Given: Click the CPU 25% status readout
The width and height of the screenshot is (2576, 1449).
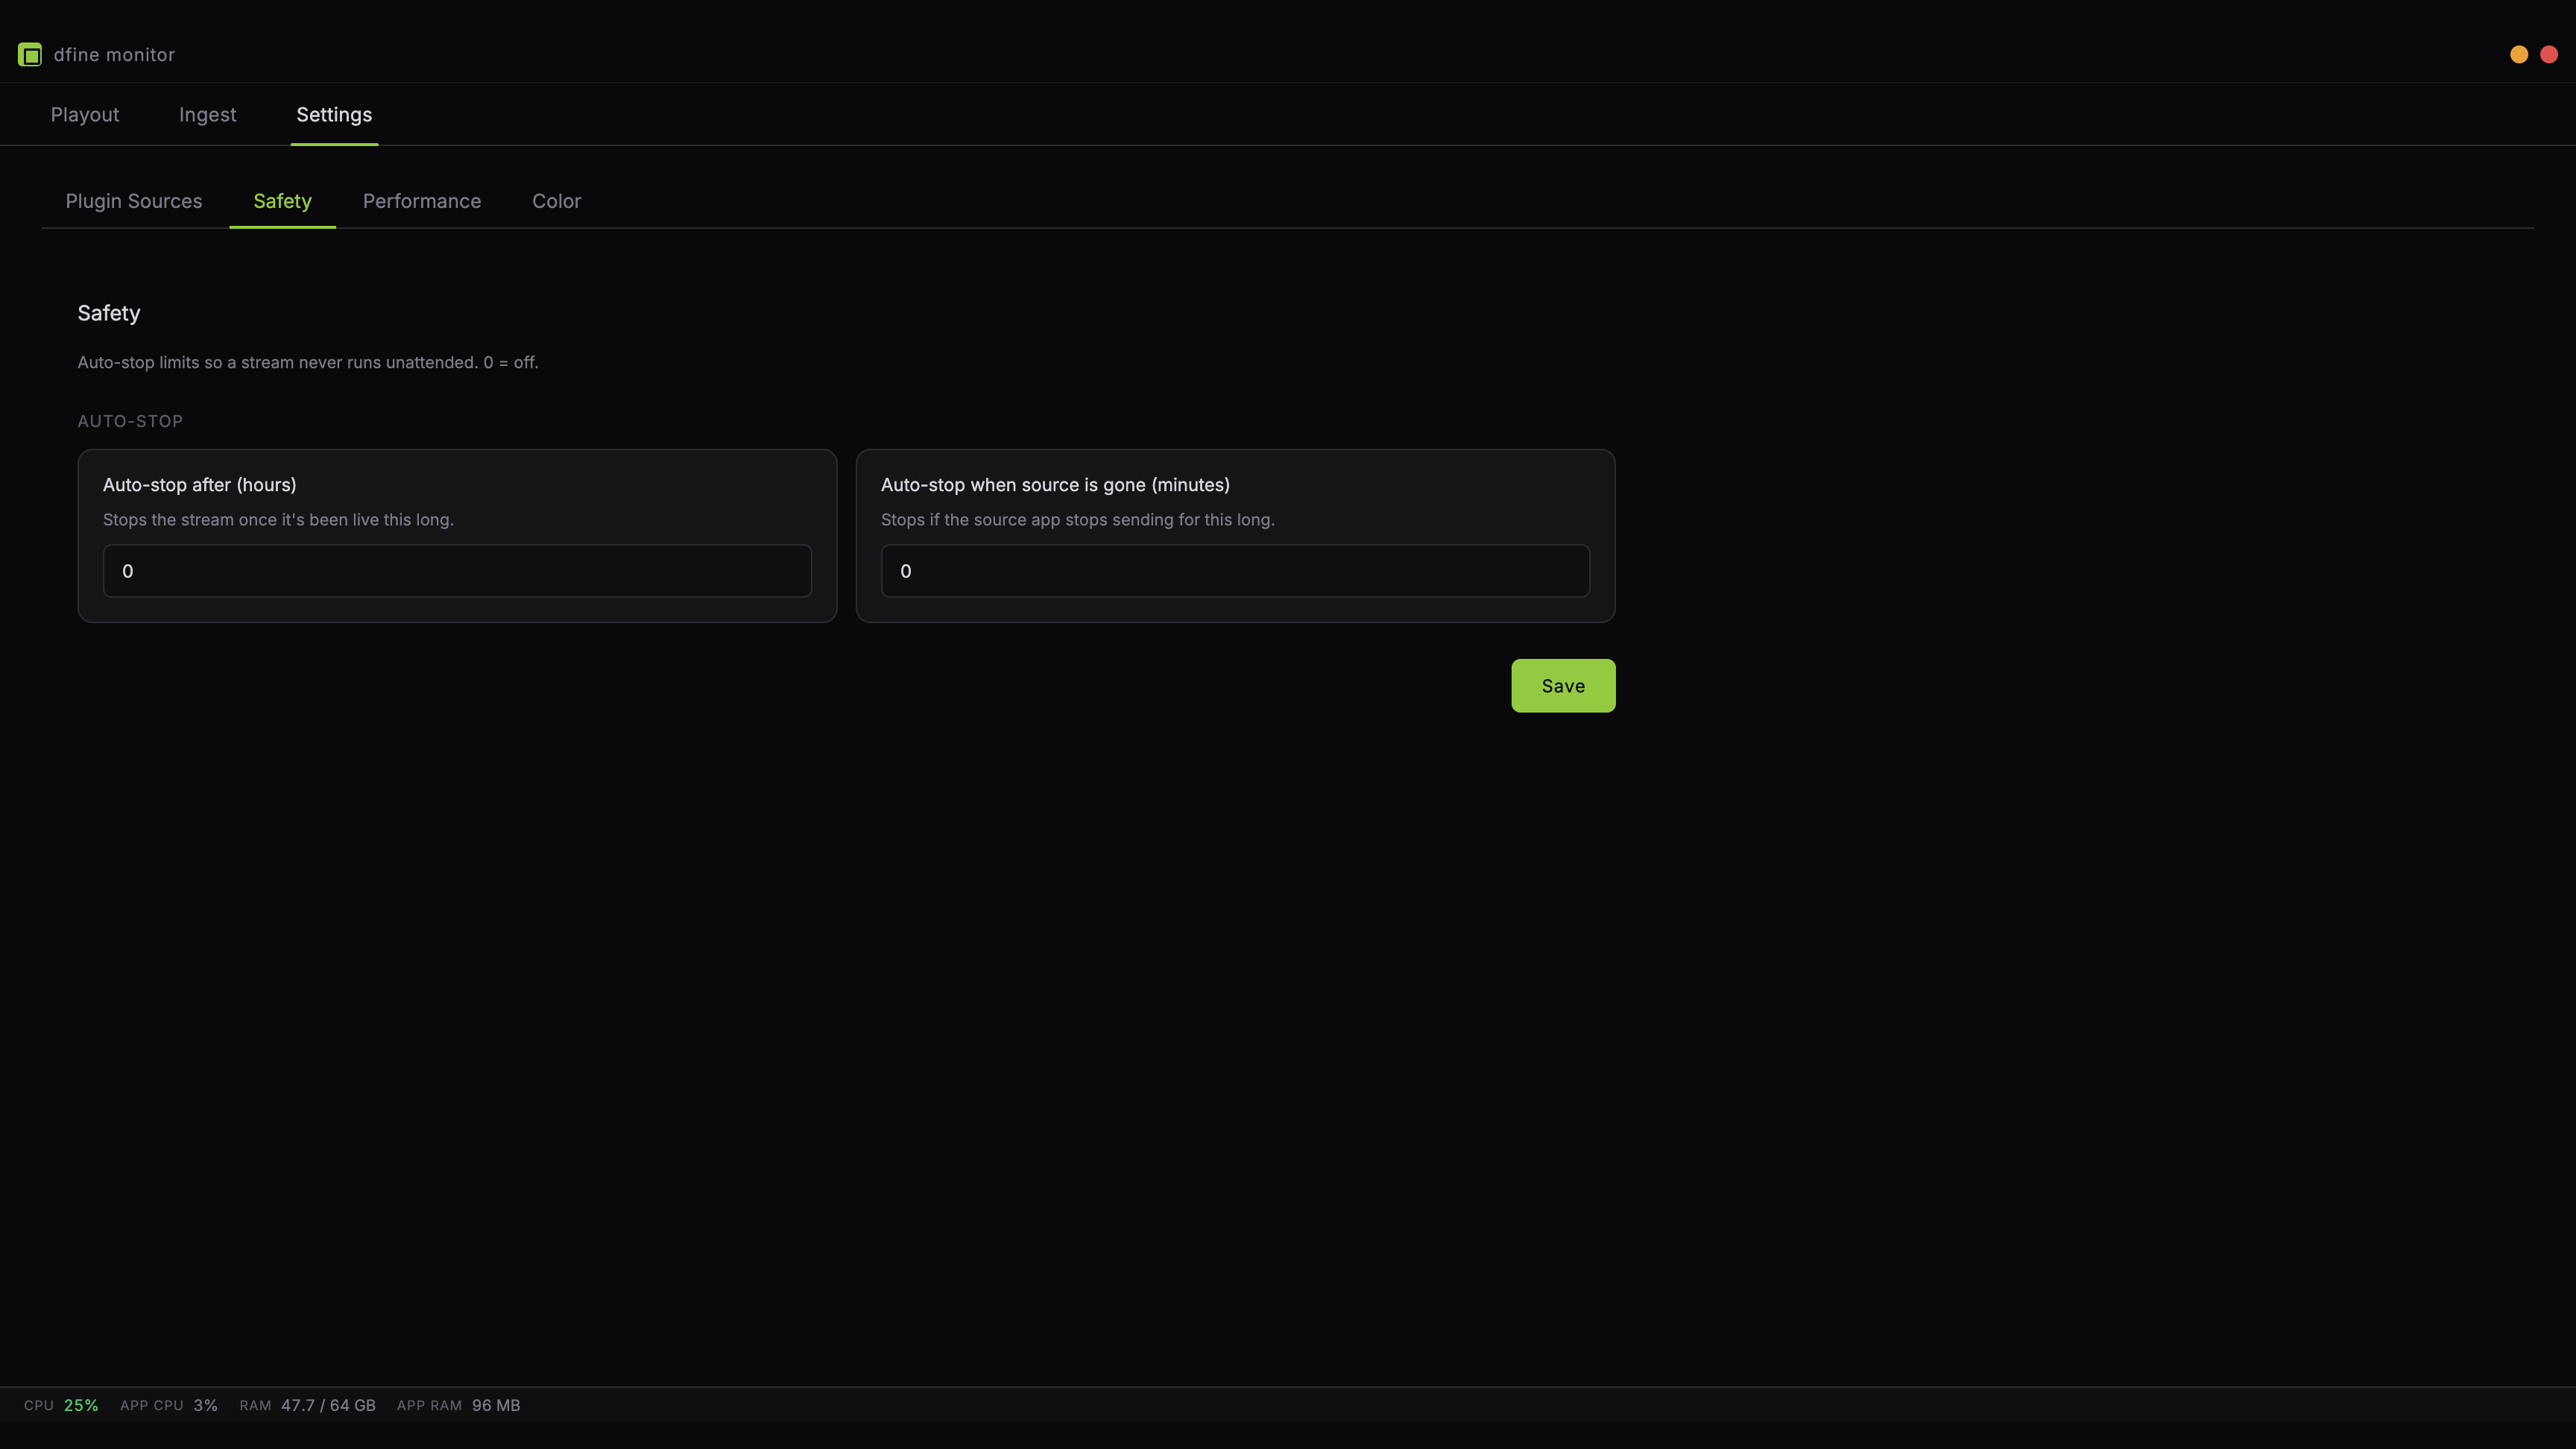Looking at the screenshot, I should pos(61,1405).
